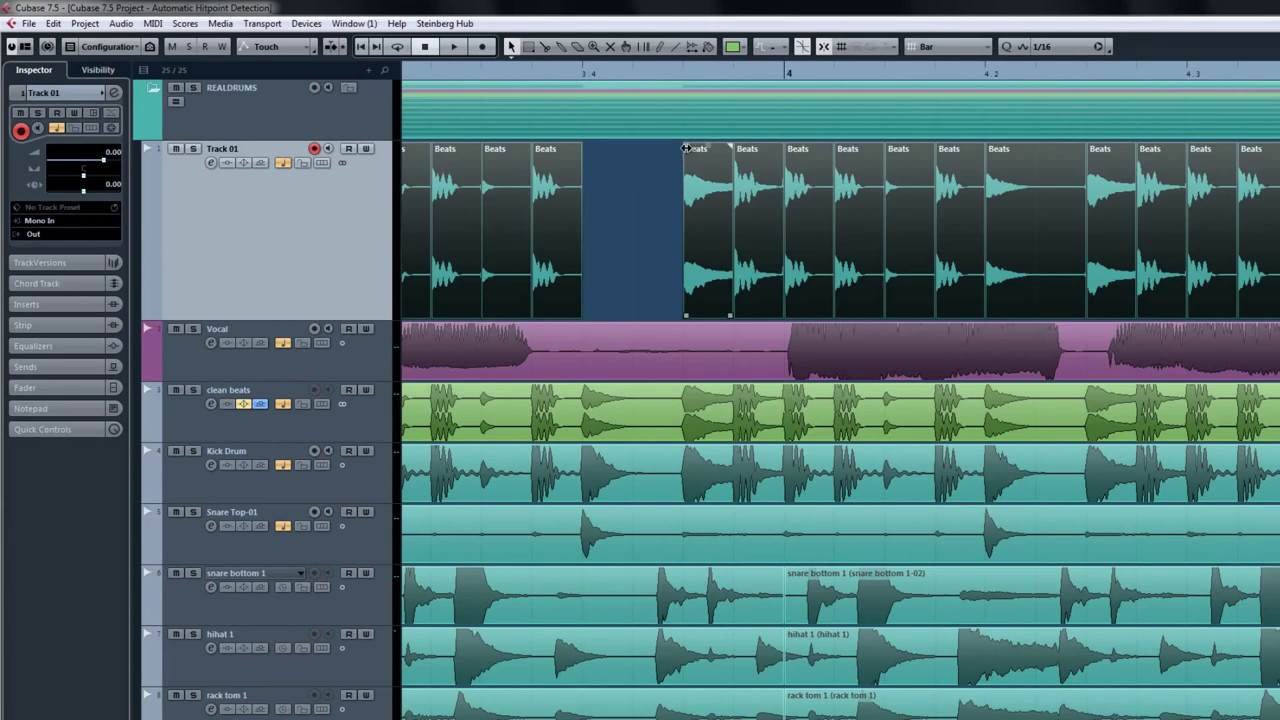Start playback with the Play button
Screen dimensions: 1280x720
(x=454, y=47)
